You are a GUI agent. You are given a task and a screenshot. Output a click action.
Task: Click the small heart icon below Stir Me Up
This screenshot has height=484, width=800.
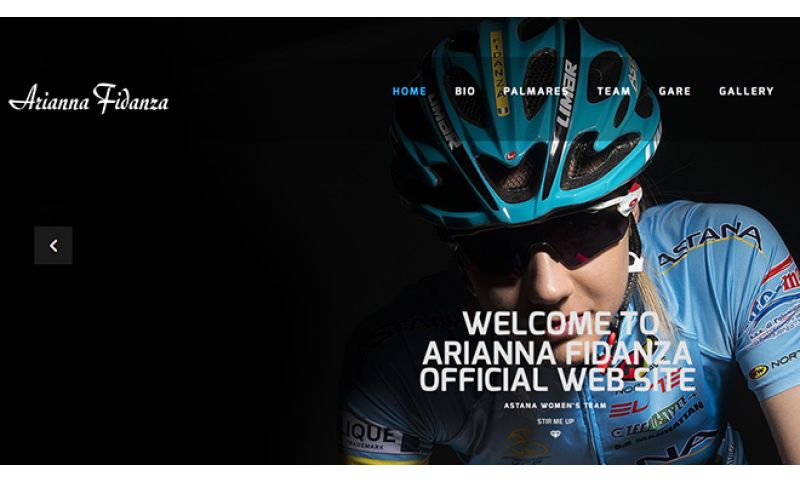coord(555,434)
